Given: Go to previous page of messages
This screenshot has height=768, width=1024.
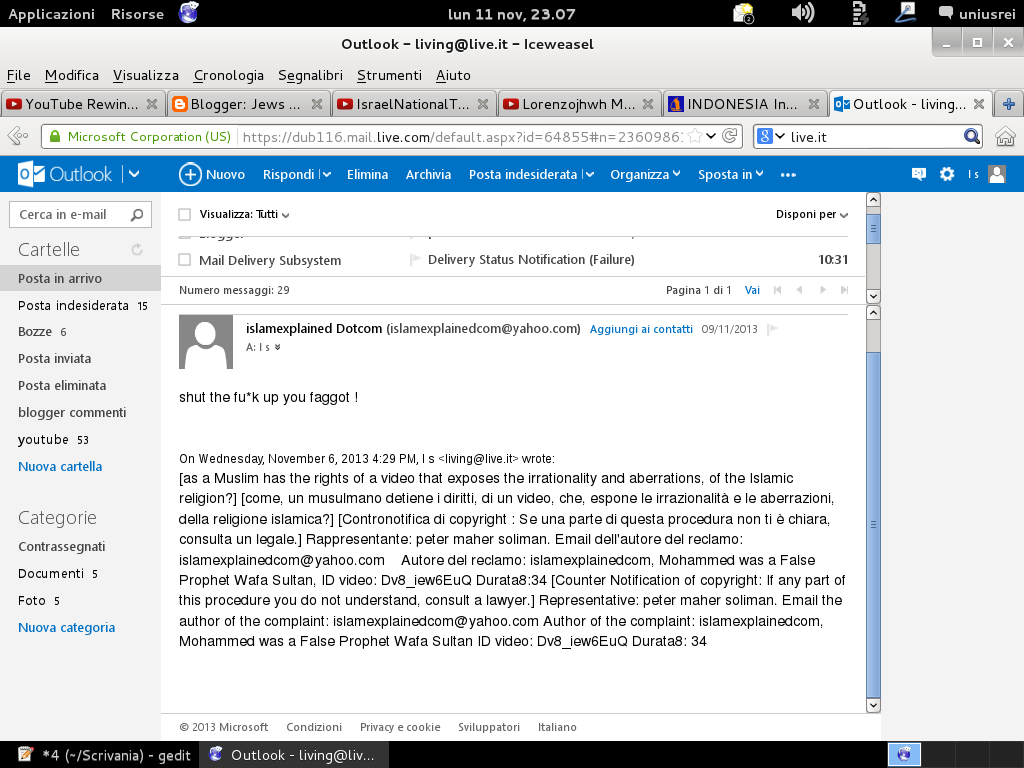Looking at the screenshot, I should (x=799, y=290).
